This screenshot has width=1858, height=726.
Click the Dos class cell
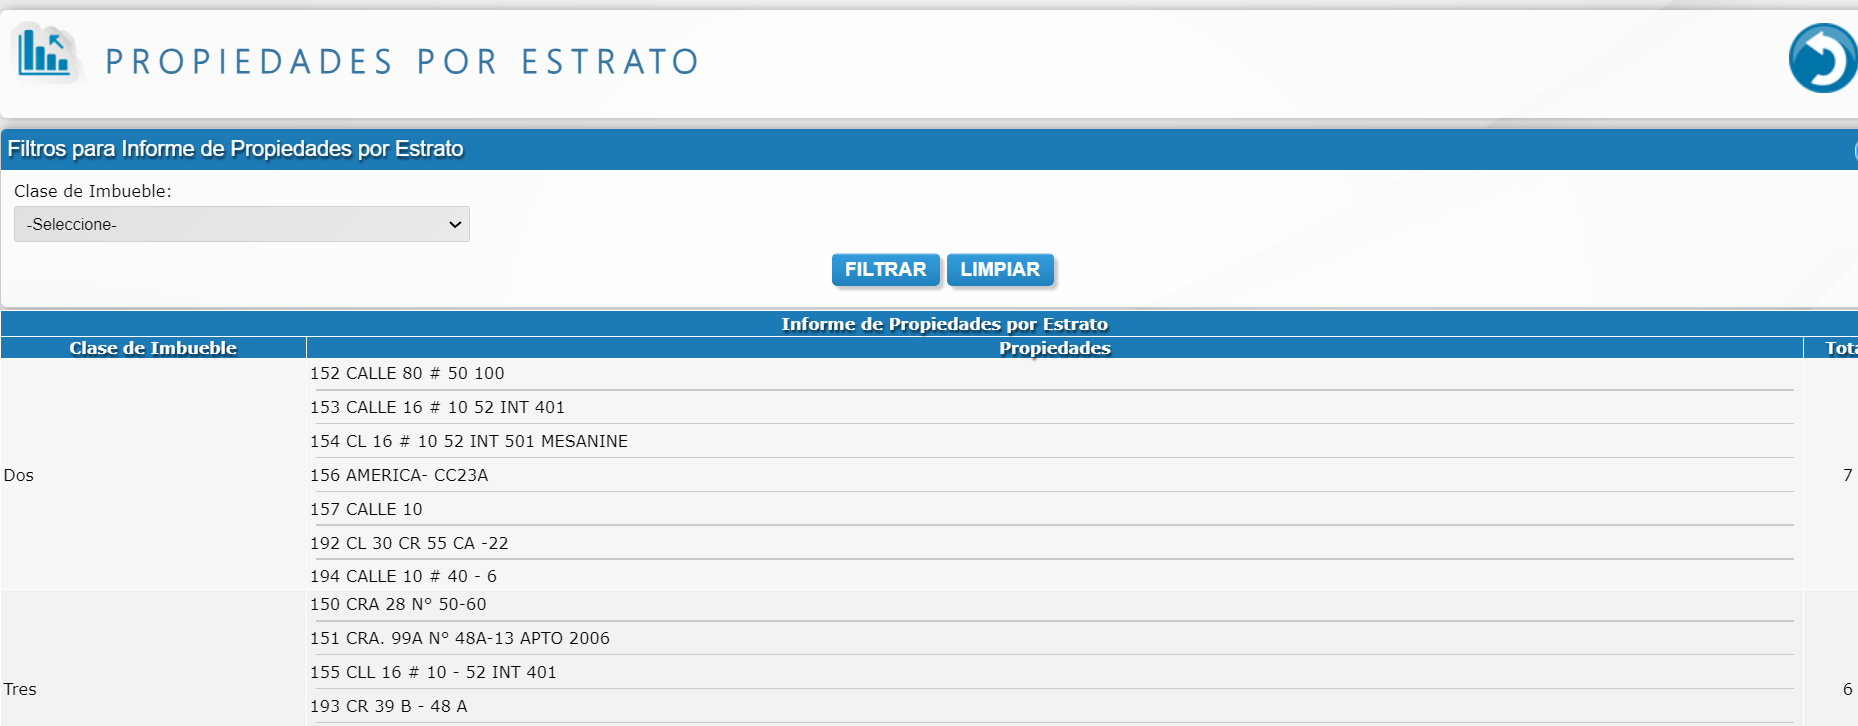pos(19,475)
